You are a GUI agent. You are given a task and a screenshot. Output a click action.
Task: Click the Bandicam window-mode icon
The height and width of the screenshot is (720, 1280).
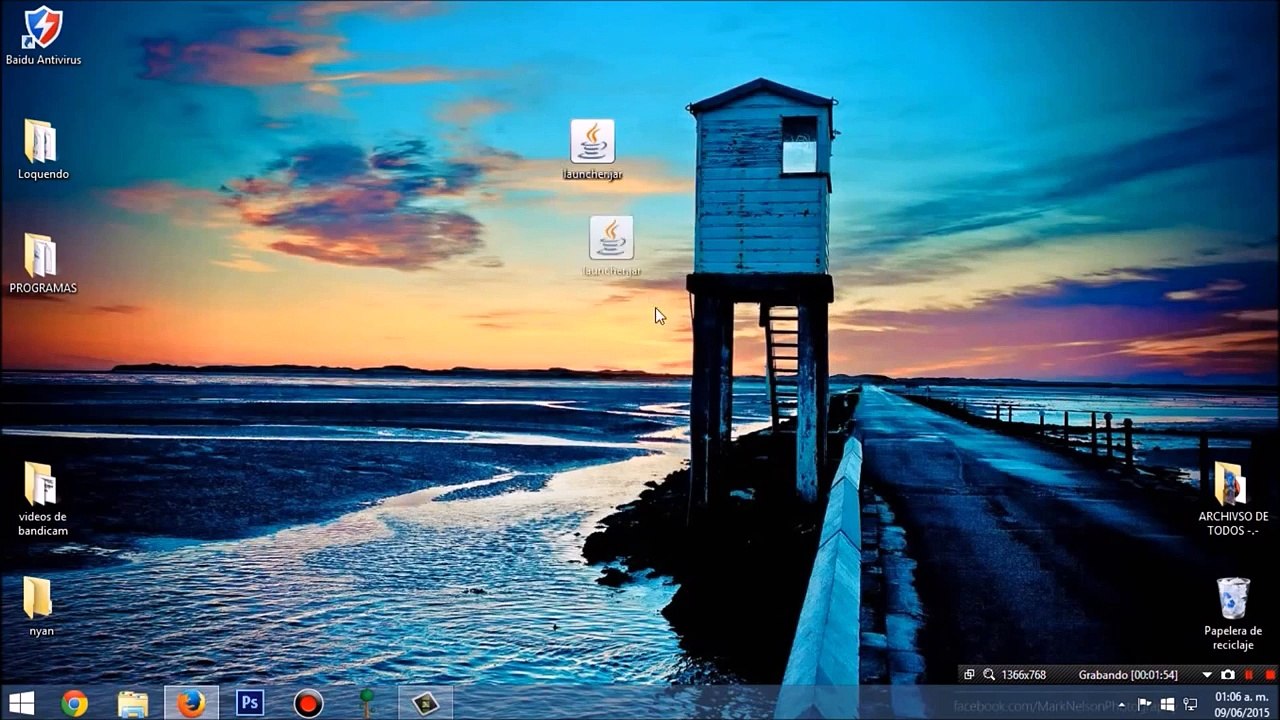point(969,675)
